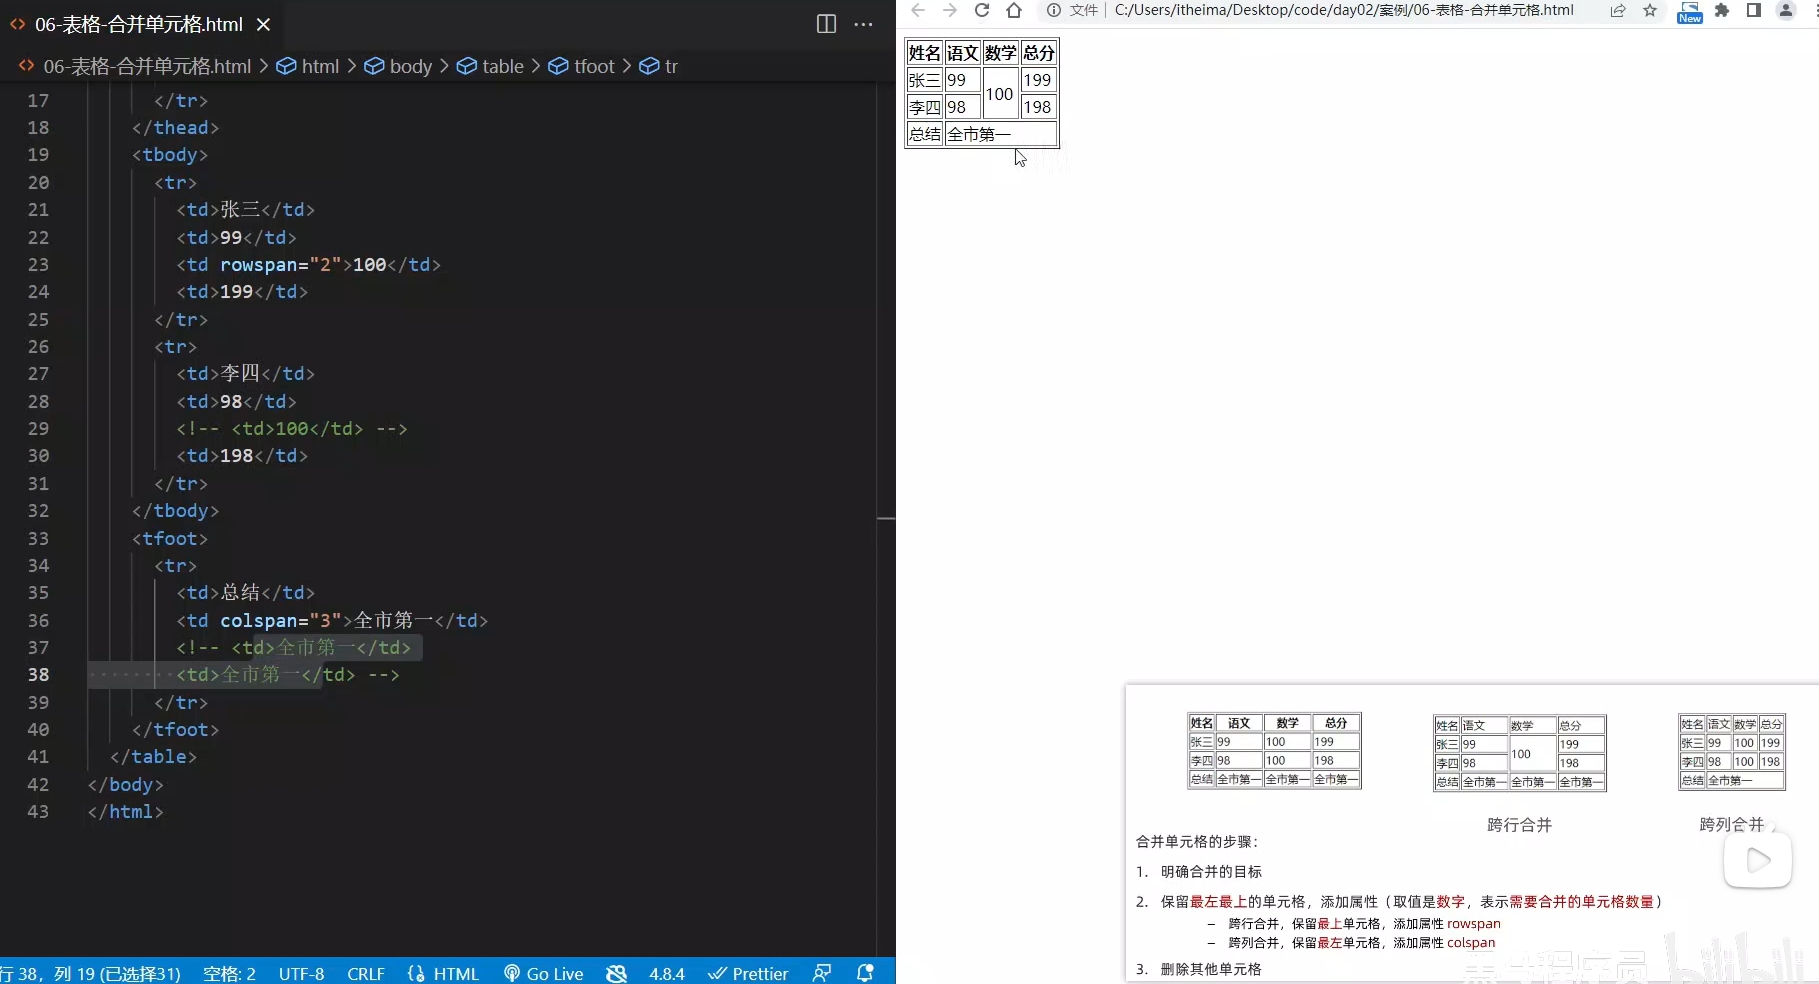Click line number 23 in the gutter
Image resolution: width=1819 pixels, height=984 pixels.
(x=38, y=265)
